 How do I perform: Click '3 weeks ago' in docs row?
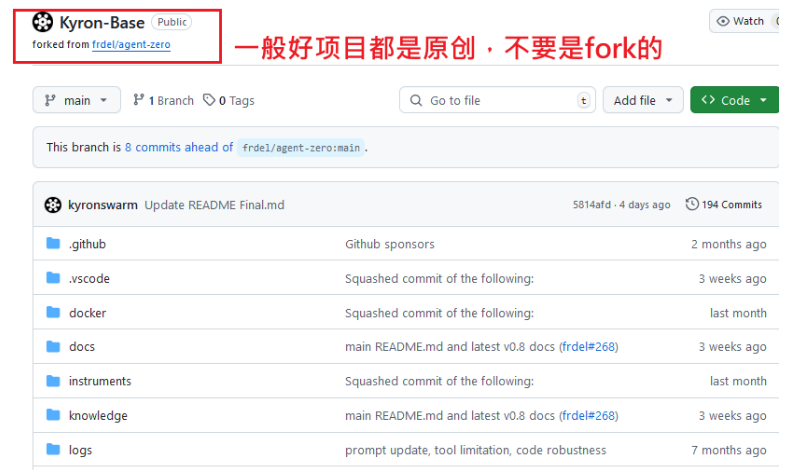click(733, 347)
